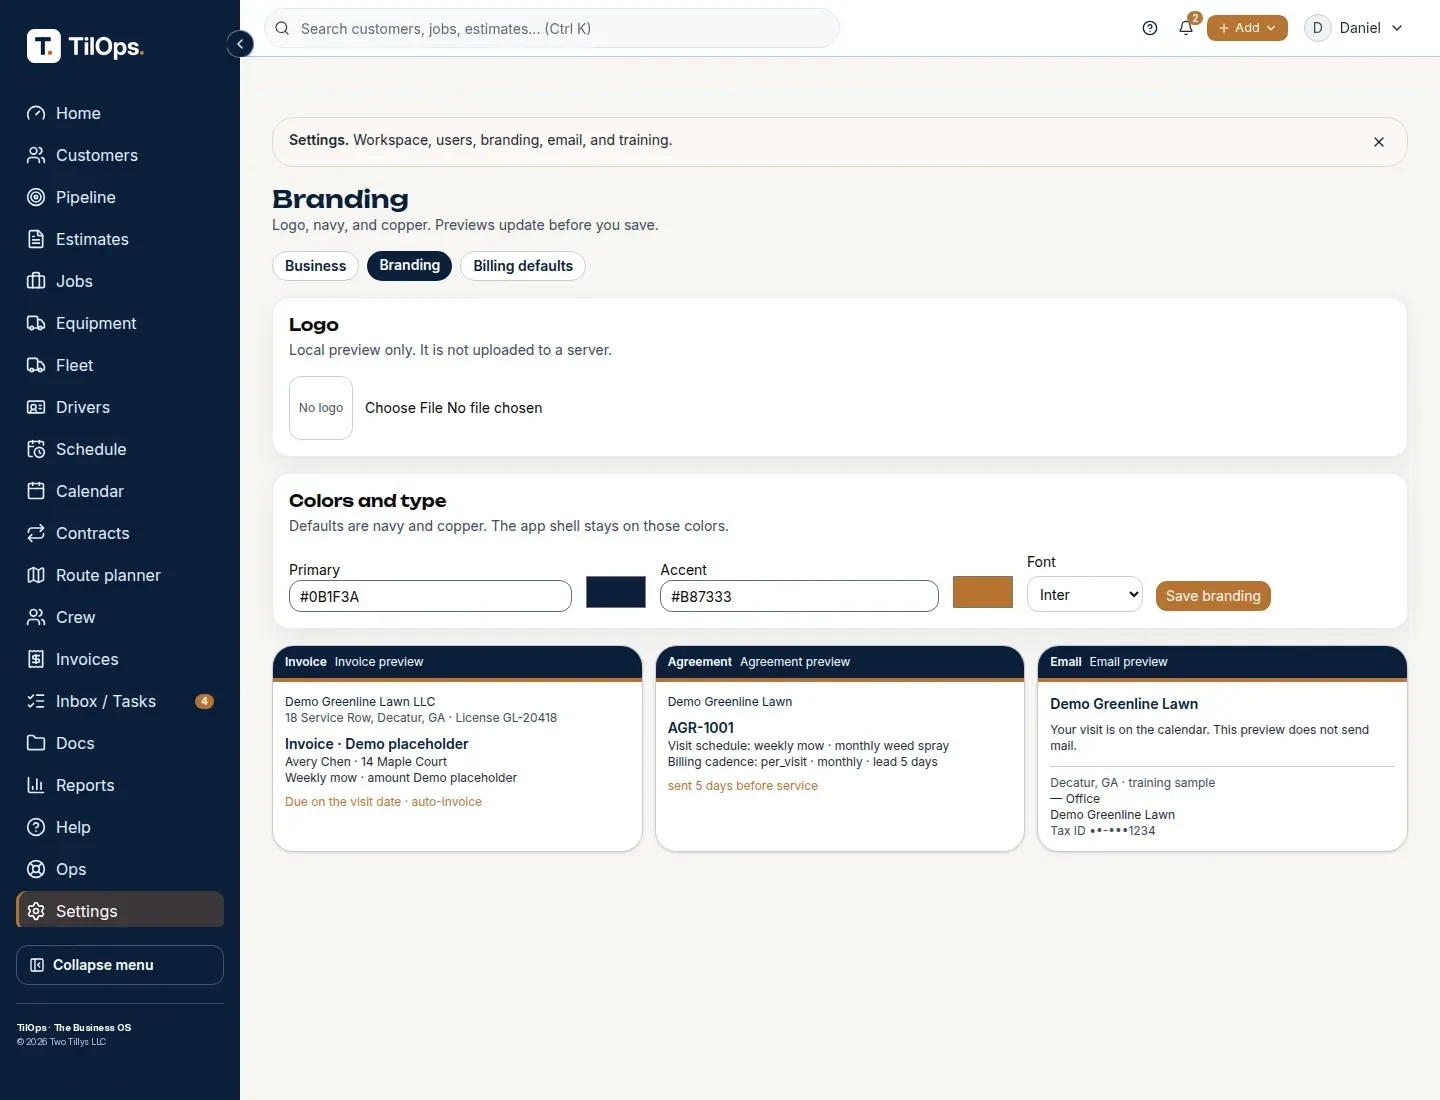Expand the Font dropdown showing Inter
Screen dimensions: 1440x1100
tap(1085, 594)
